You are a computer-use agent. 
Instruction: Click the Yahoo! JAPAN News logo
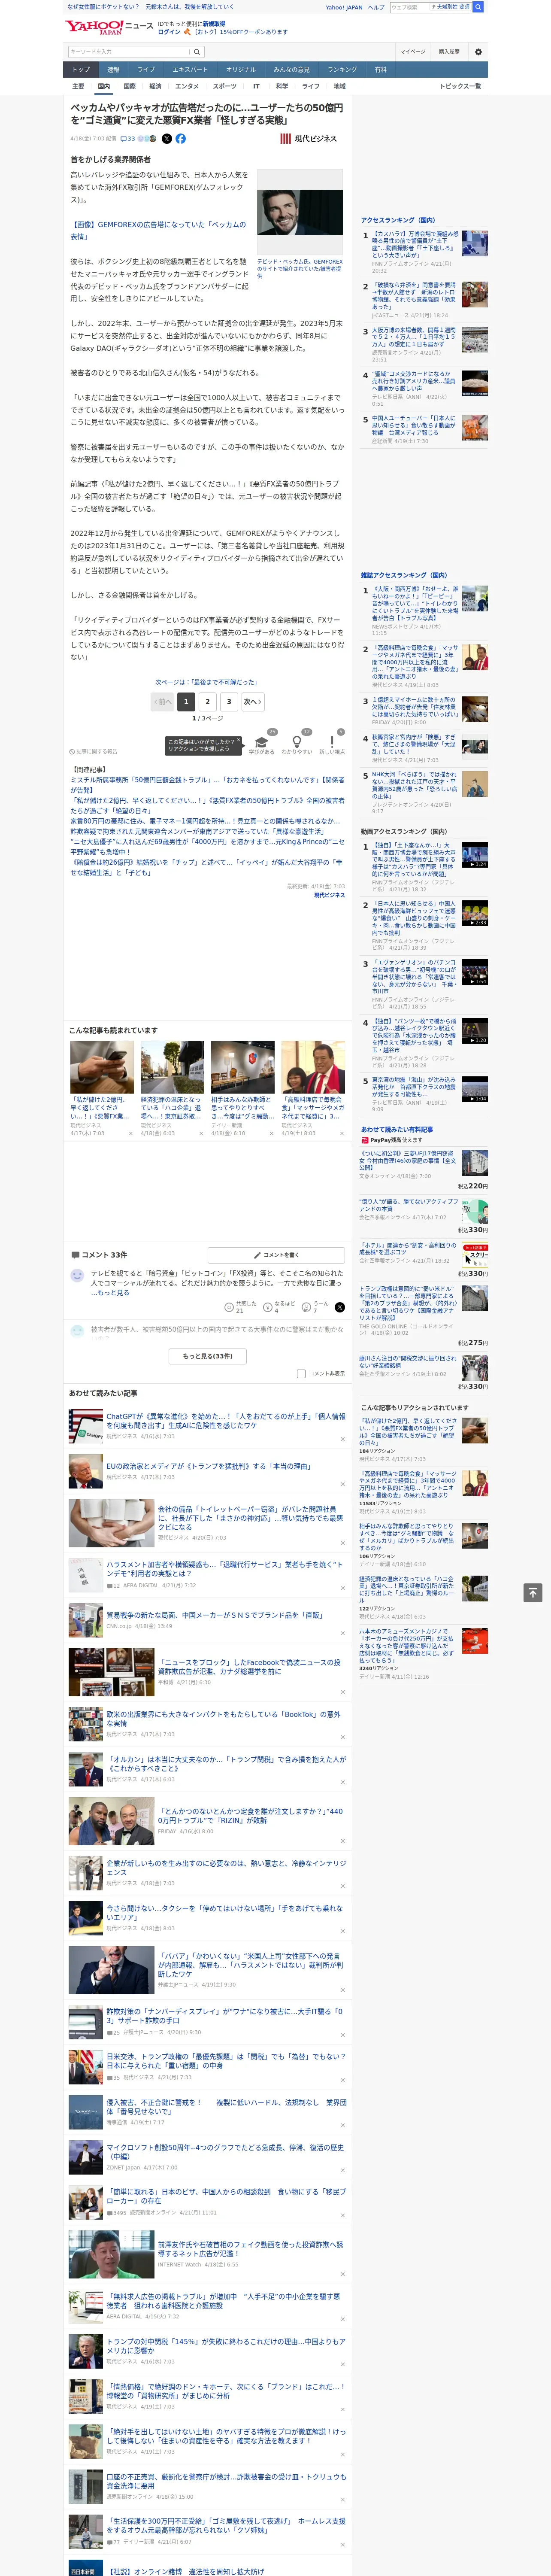[110, 27]
